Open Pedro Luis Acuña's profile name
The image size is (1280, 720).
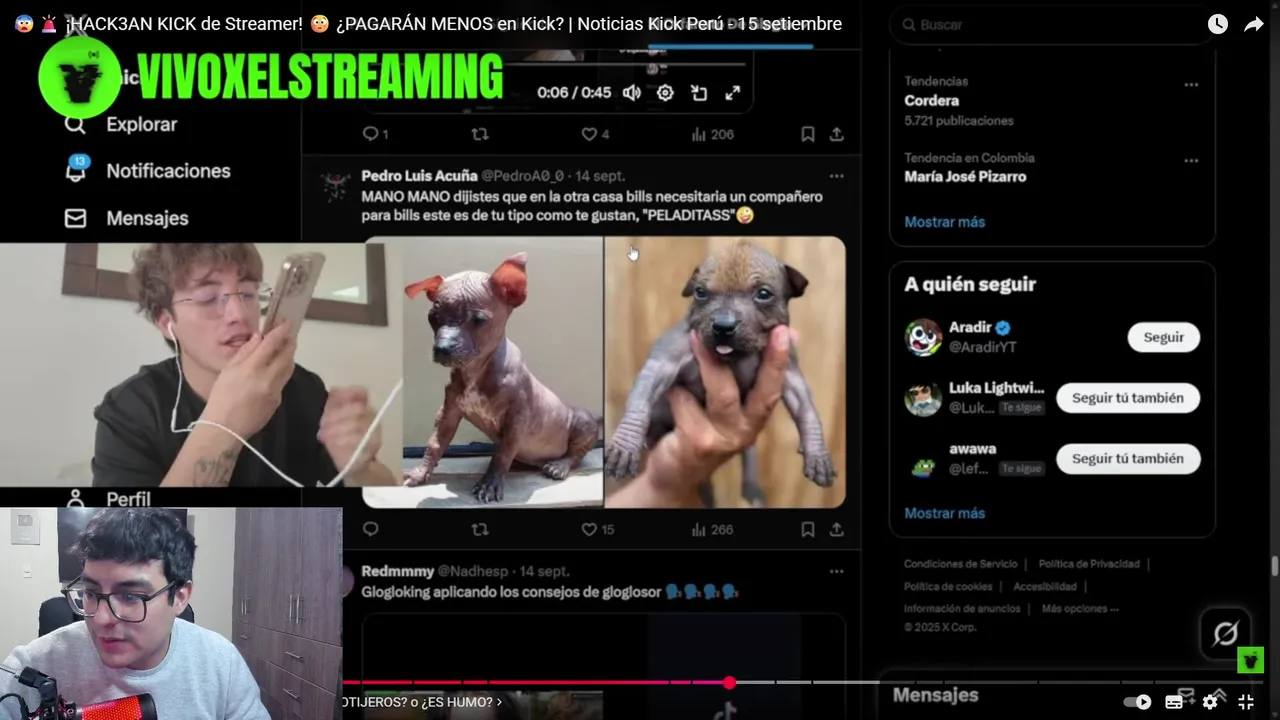[419, 175]
